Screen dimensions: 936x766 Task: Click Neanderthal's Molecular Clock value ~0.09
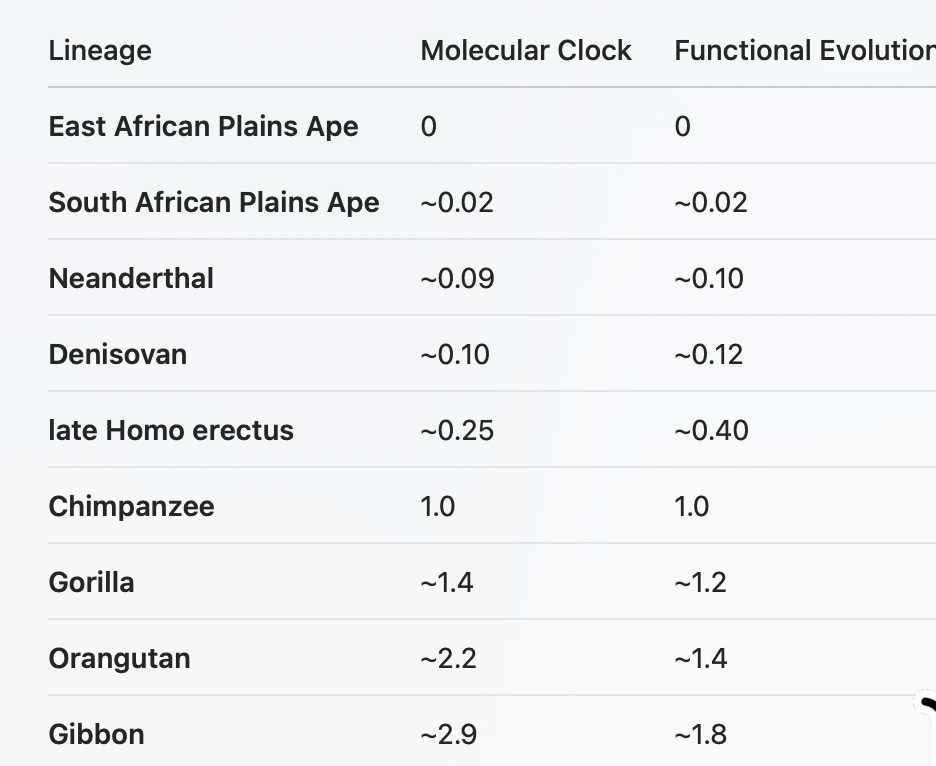pos(457,279)
